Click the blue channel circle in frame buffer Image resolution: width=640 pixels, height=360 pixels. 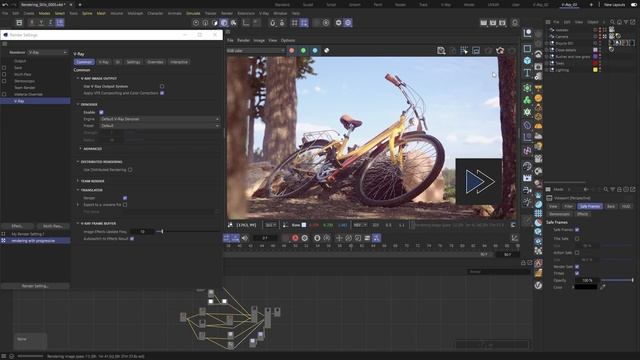(x=315, y=50)
